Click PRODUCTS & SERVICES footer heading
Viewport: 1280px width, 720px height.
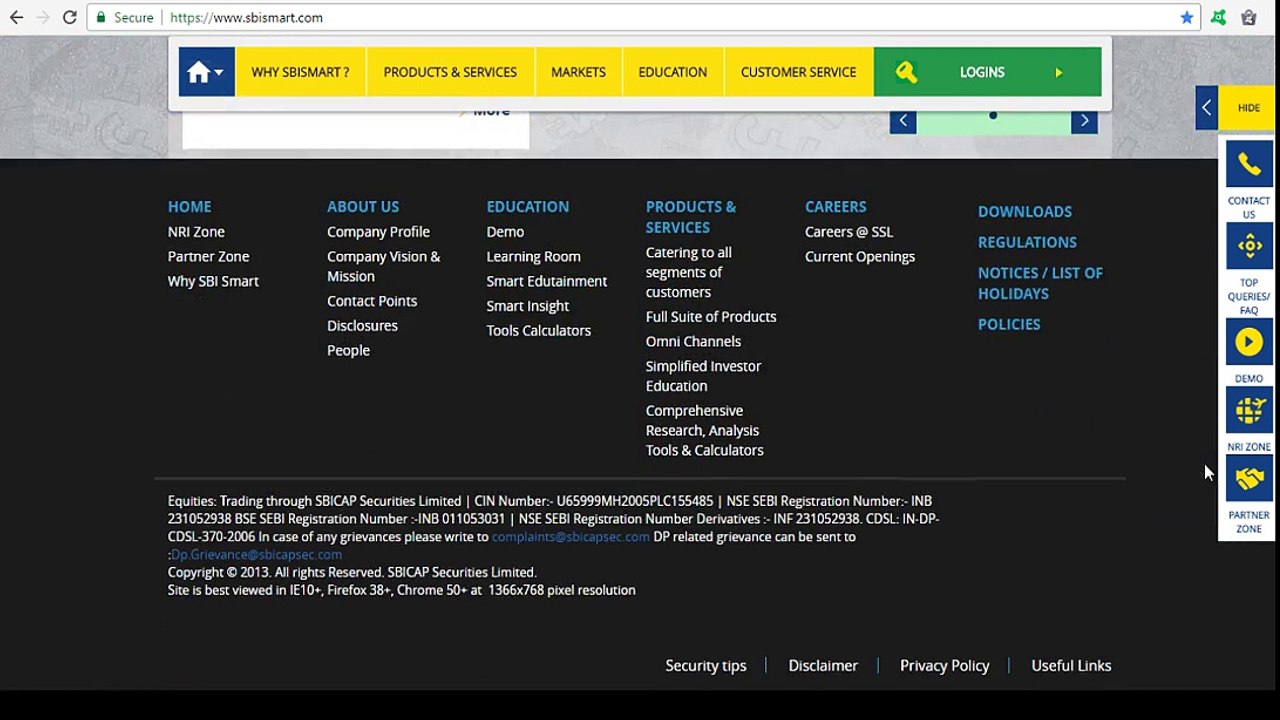691,217
